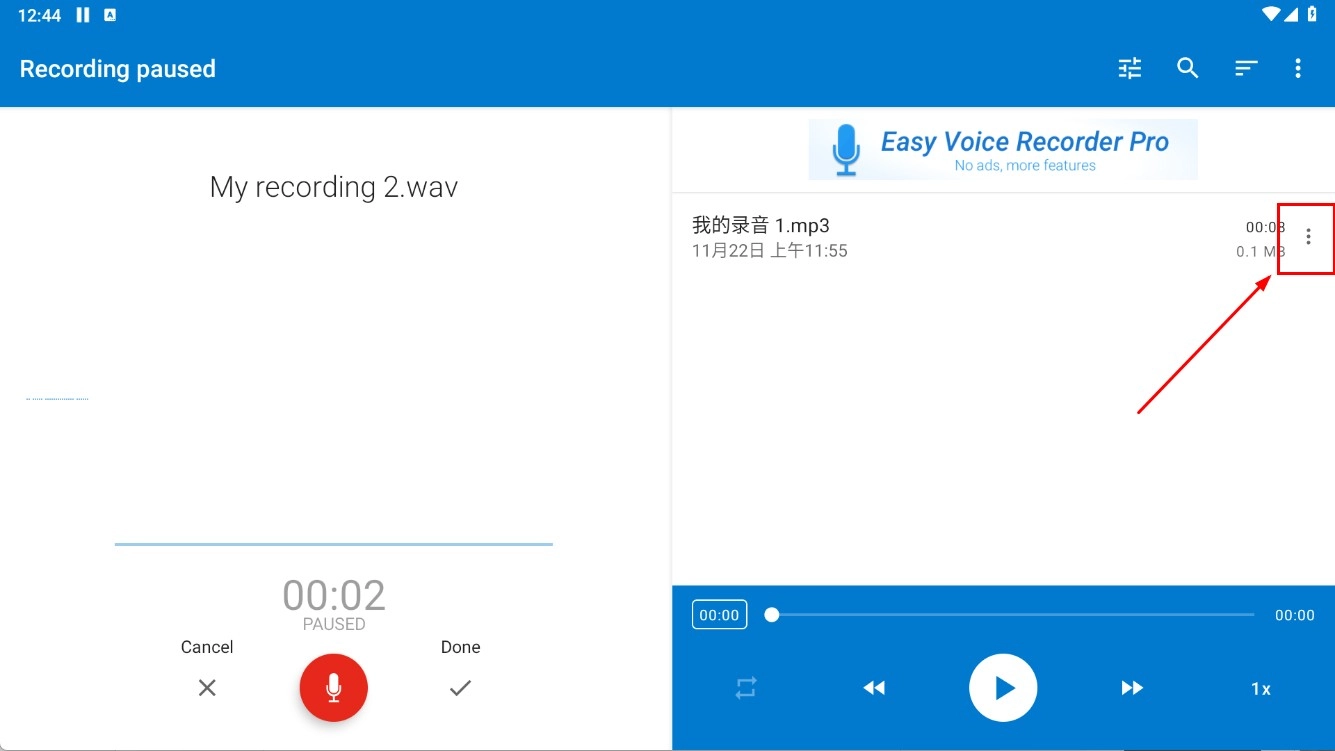1335x751 pixels.
Task: Click the Done label
Action: pyautogui.click(x=460, y=647)
